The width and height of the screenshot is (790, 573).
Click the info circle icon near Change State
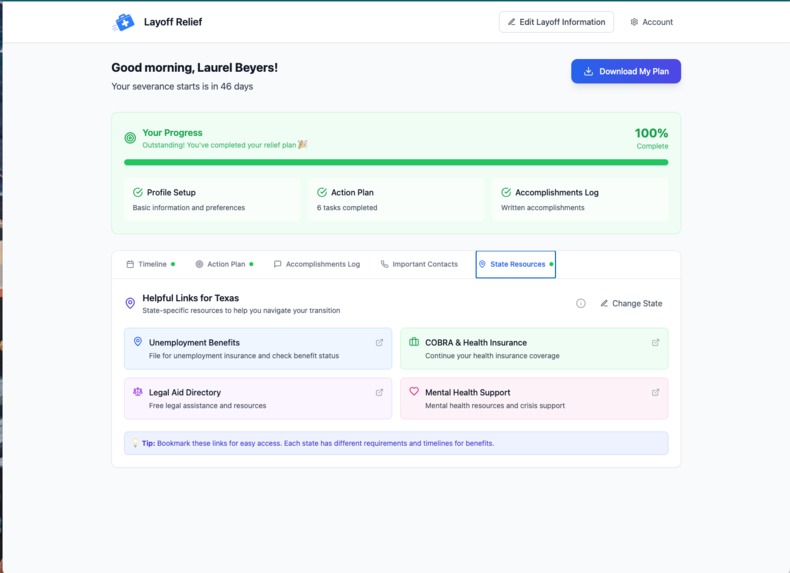[x=580, y=303]
